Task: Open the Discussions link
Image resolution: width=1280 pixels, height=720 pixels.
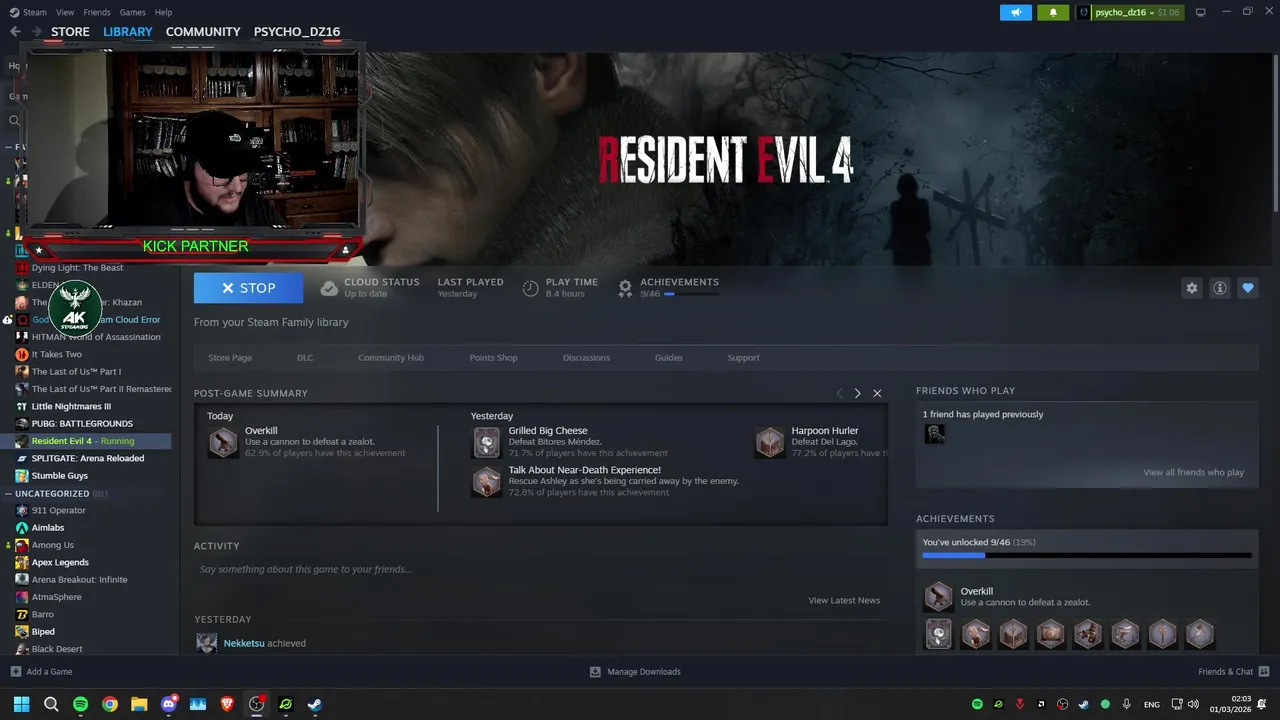Action: 586,357
